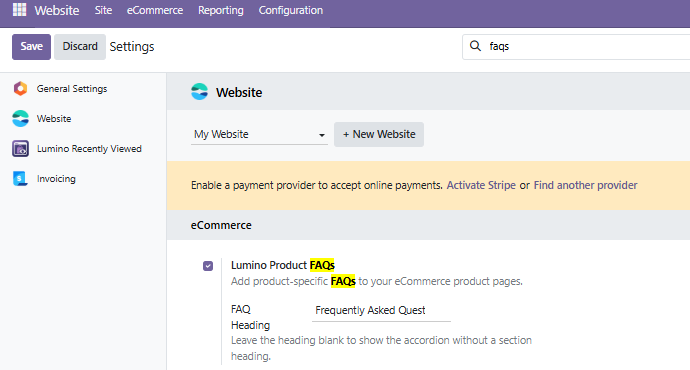Select Invoicing label in the sidebar
This screenshot has width=690, height=370.
click(56, 179)
